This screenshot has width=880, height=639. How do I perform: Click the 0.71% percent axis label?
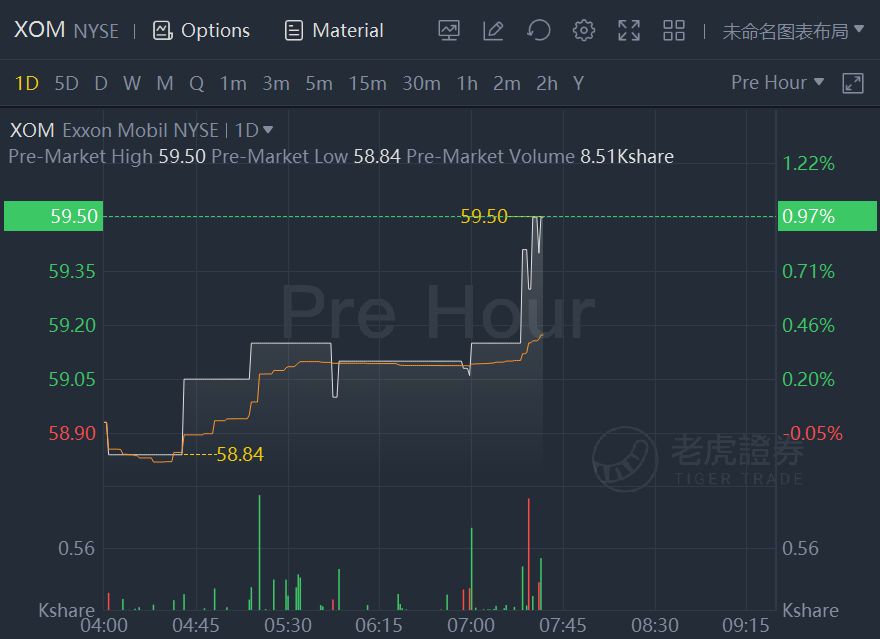coord(809,272)
